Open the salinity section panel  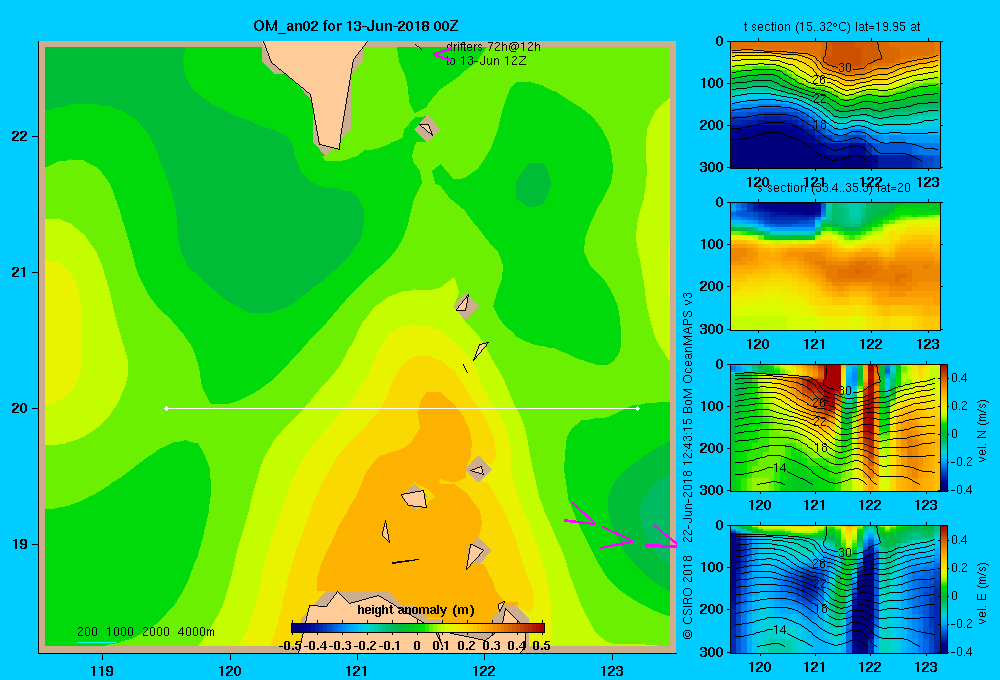[x=835, y=266]
